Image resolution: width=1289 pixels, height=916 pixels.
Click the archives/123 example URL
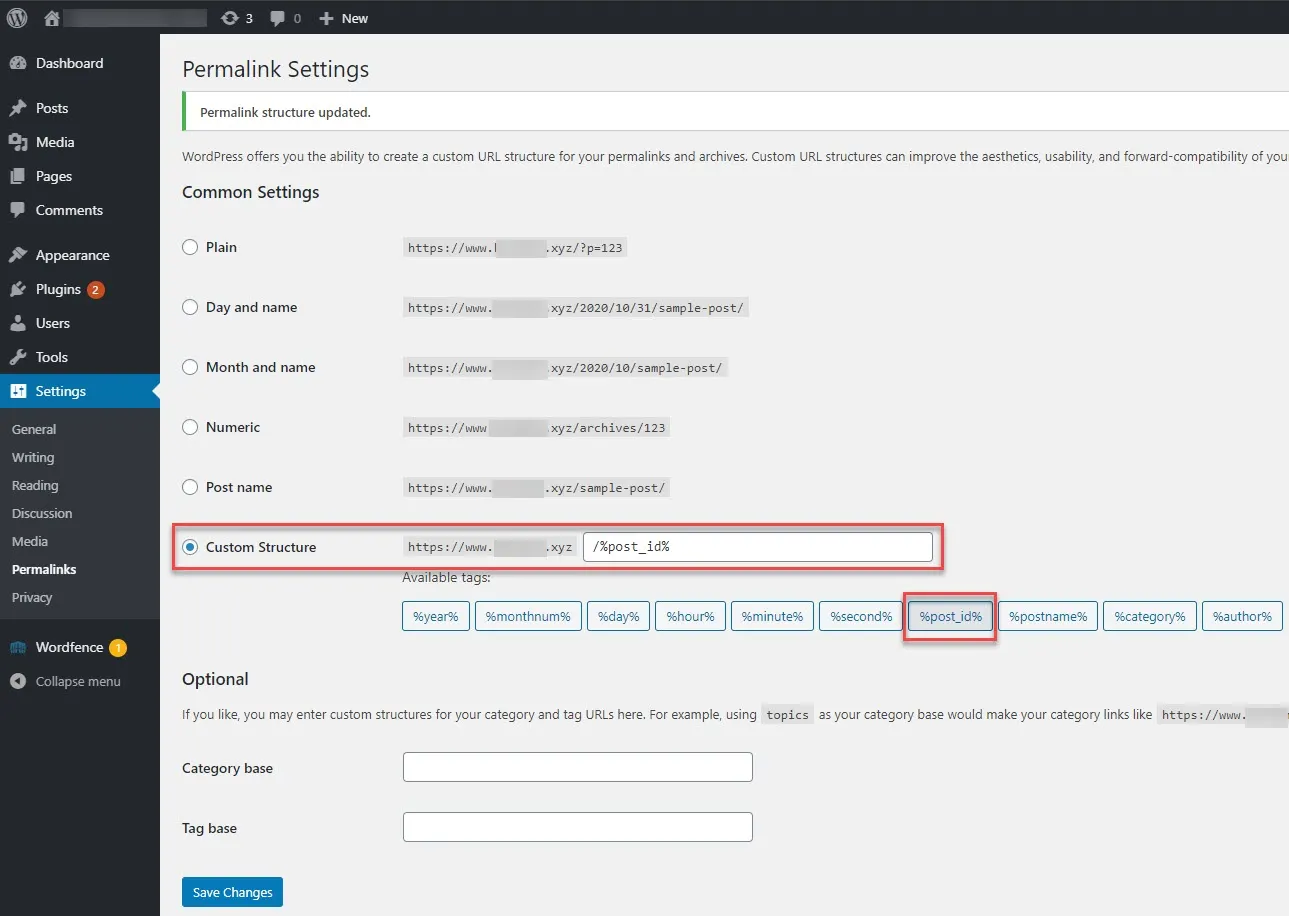[x=536, y=427]
